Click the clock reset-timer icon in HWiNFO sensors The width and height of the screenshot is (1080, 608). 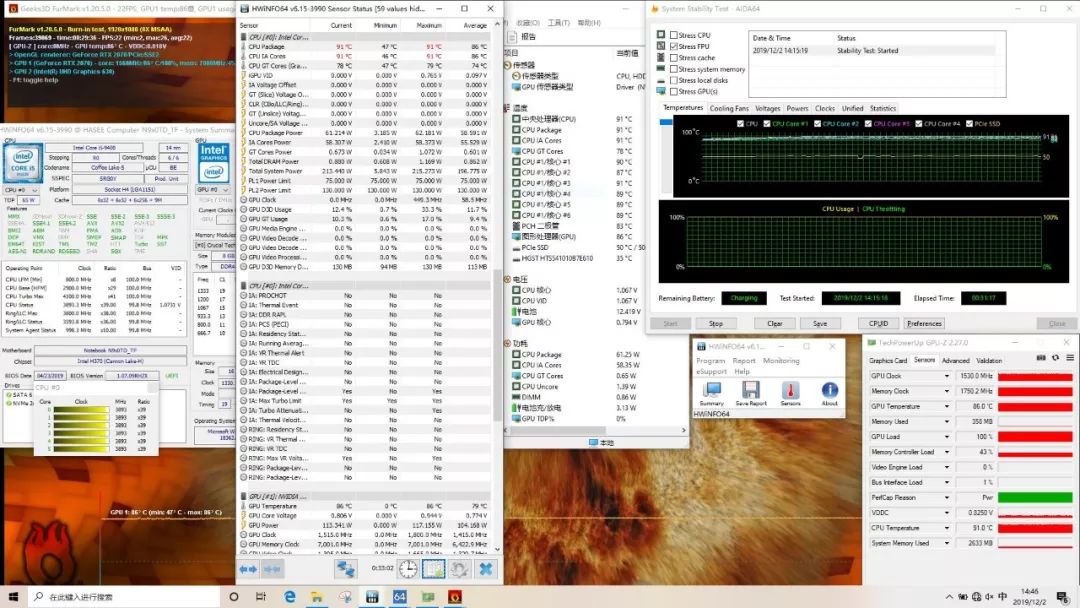click(408, 569)
